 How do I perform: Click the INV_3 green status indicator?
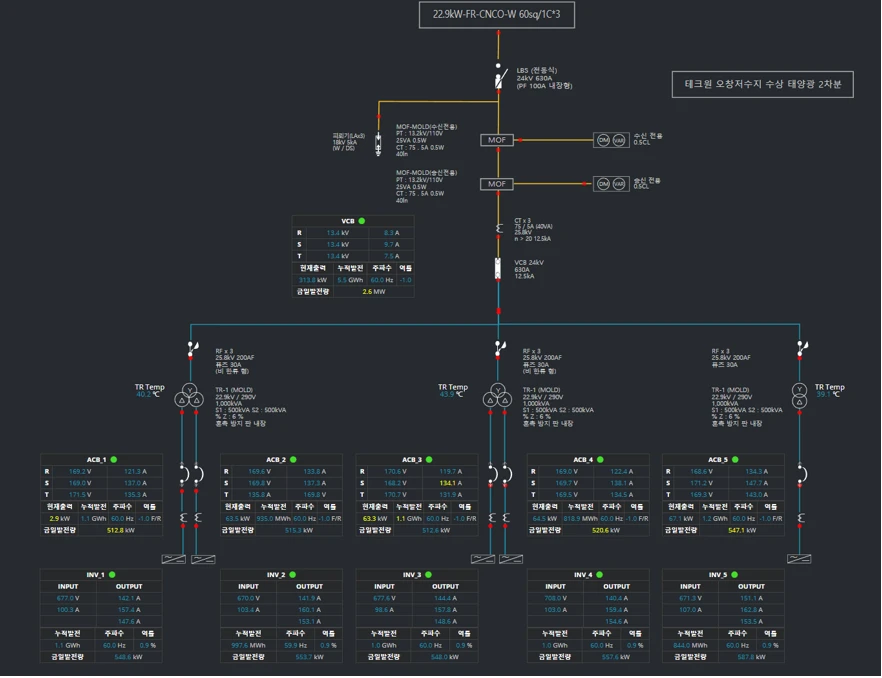click(429, 574)
